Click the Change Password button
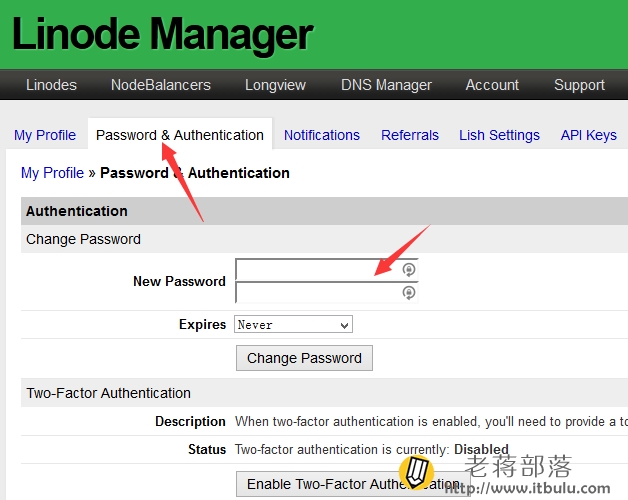 tap(304, 358)
